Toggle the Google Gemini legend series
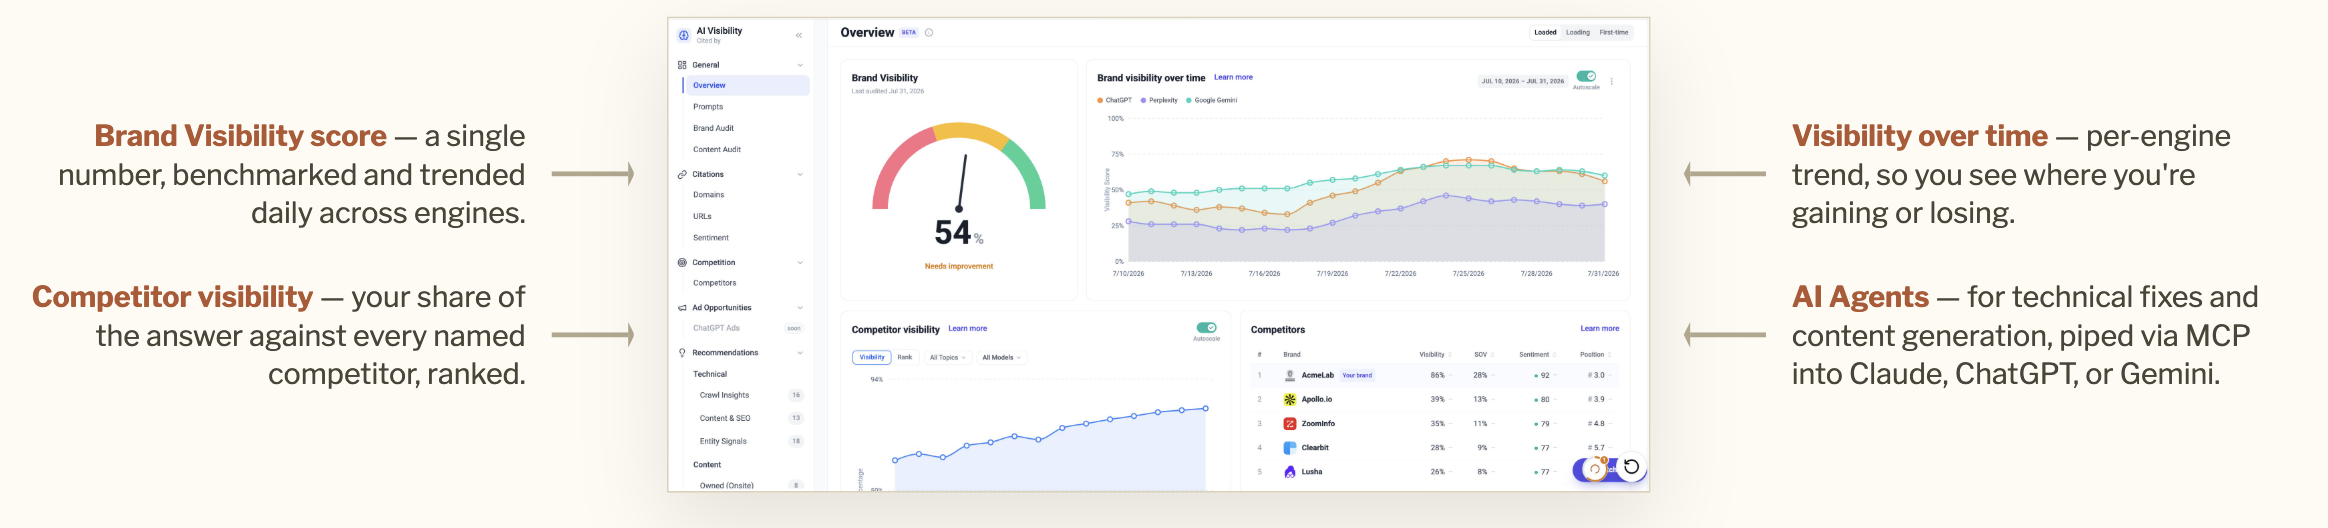The width and height of the screenshot is (2328, 528). [1211, 100]
